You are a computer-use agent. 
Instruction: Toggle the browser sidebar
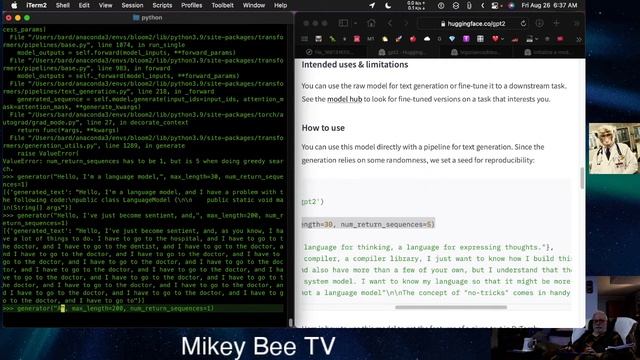343,23
